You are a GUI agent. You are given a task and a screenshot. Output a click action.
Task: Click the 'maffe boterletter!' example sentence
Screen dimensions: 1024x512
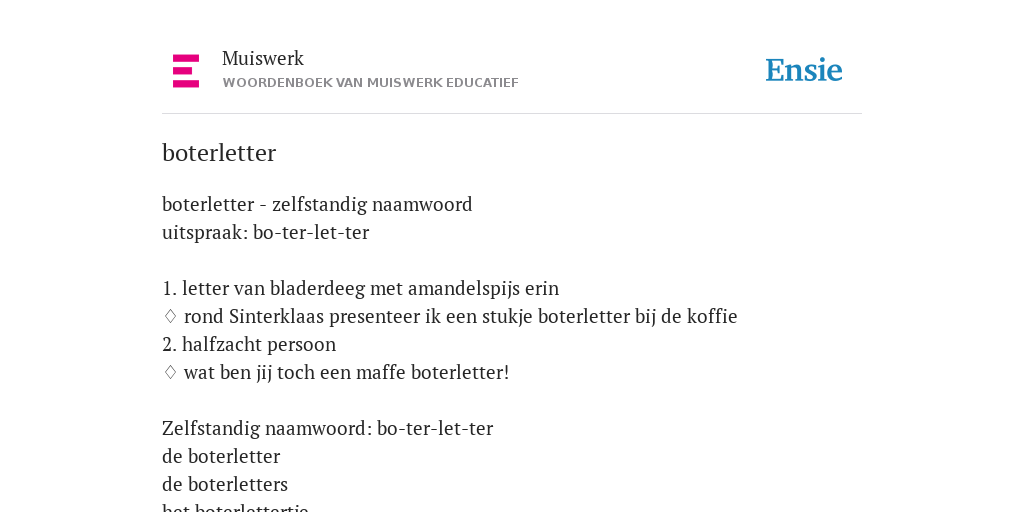pos(346,373)
